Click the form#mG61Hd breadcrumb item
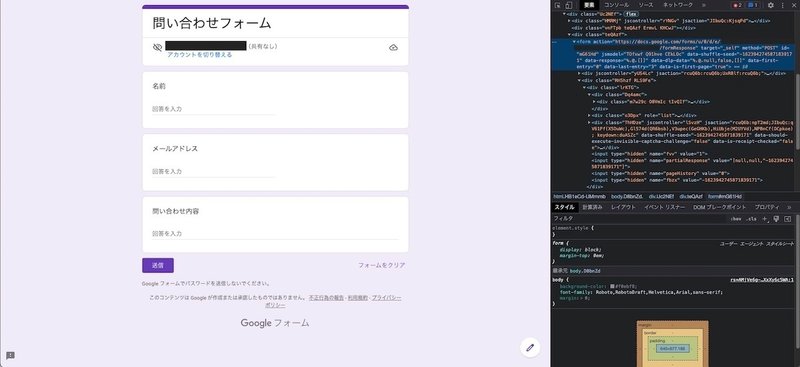This screenshot has height=367, width=800. tap(724, 197)
